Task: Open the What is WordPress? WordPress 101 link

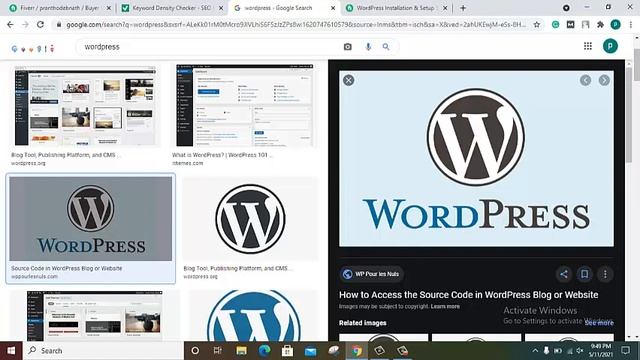Action: click(222, 155)
